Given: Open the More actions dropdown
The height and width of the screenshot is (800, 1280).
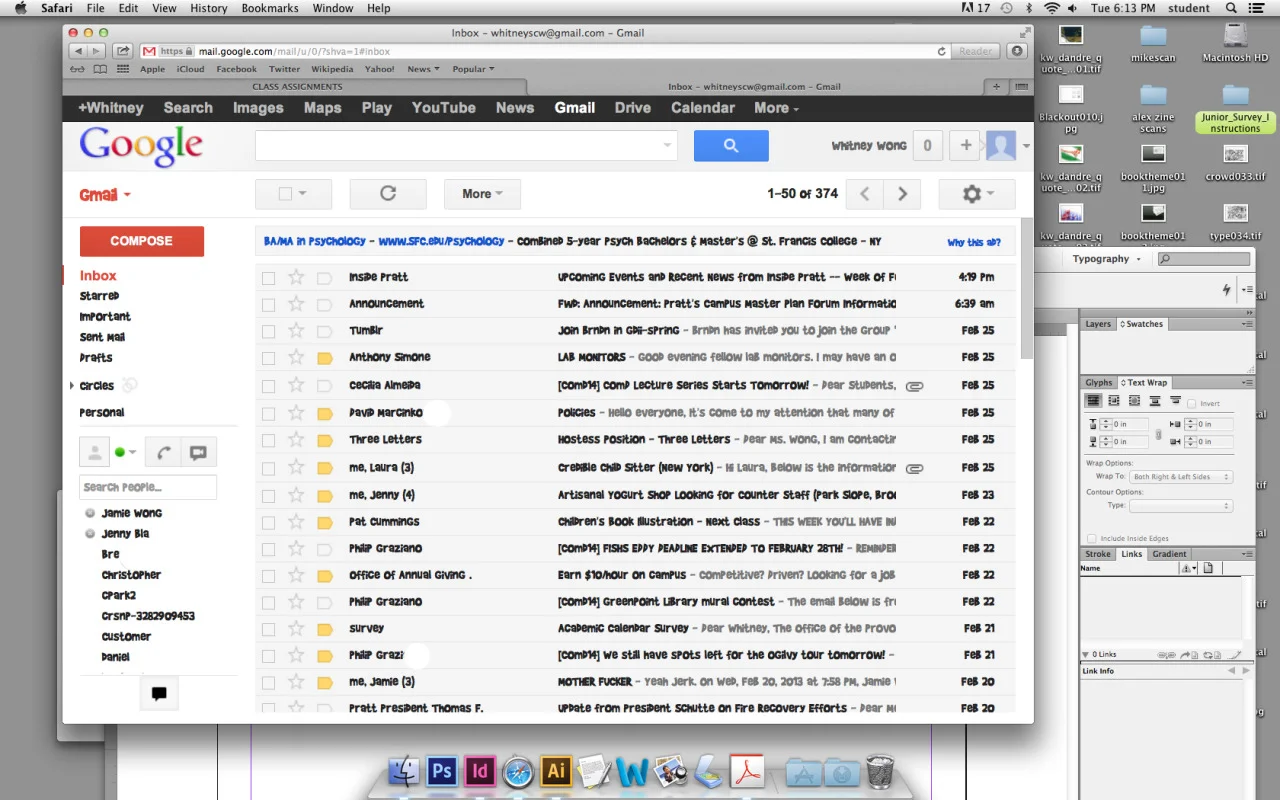Looking at the screenshot, I should (482, 194).
